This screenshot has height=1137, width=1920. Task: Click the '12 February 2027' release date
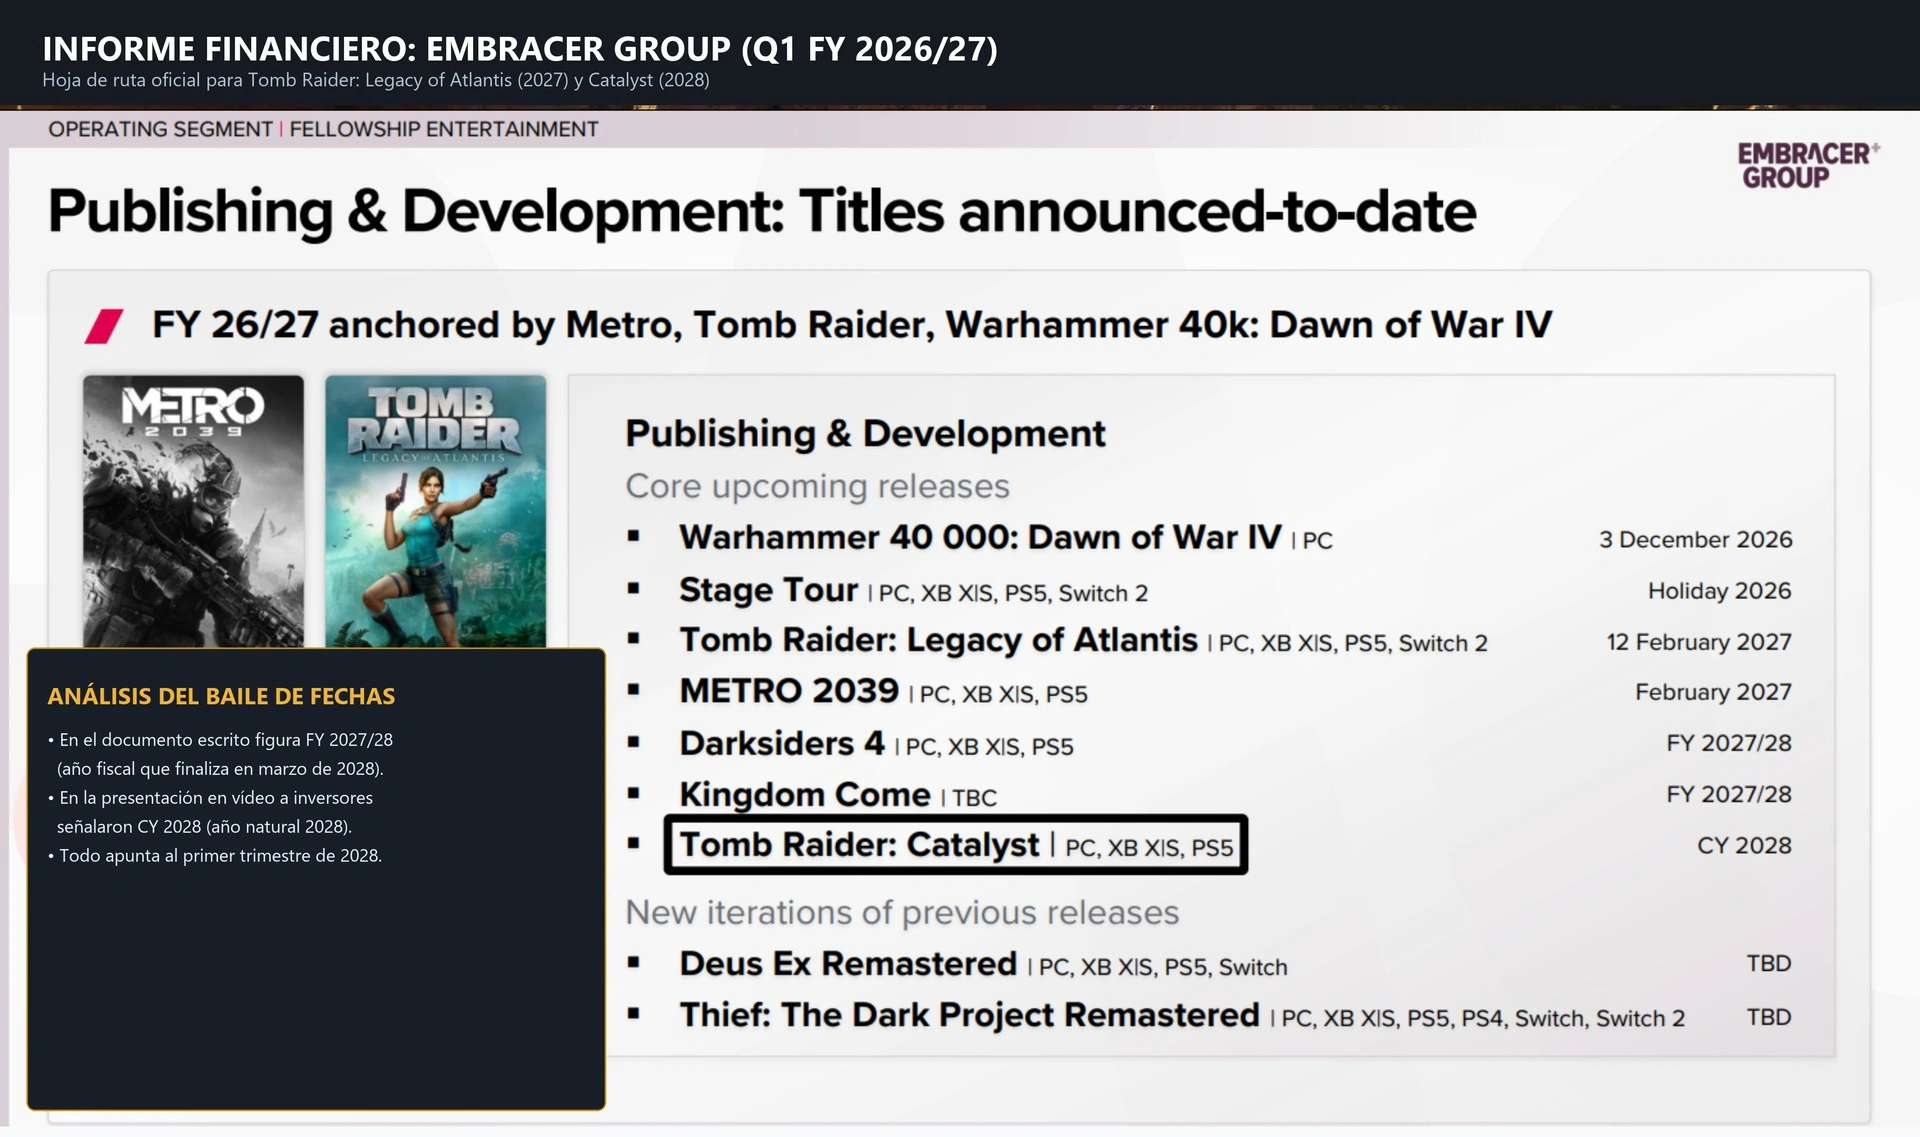pos(1699,642)
